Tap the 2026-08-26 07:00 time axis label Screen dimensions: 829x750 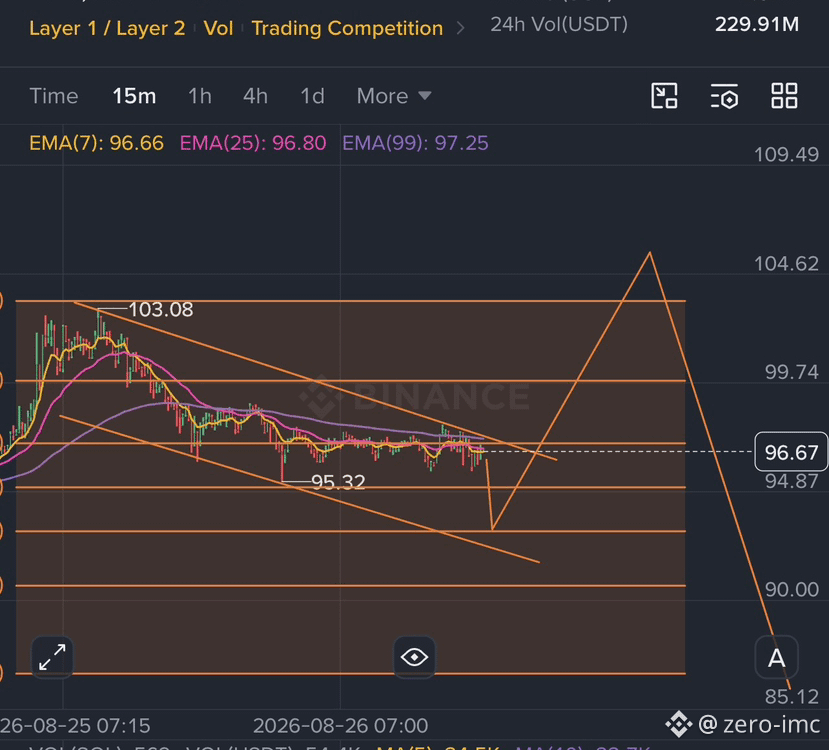[x=340, y=726]
